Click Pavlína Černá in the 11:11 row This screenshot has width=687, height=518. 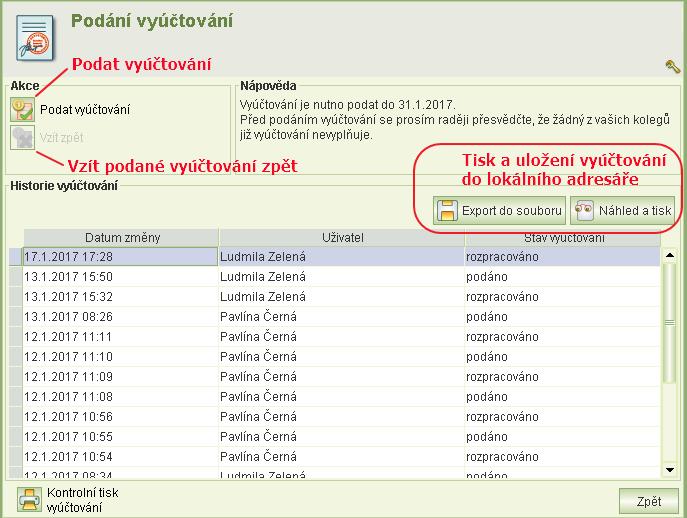click(259, 337)
